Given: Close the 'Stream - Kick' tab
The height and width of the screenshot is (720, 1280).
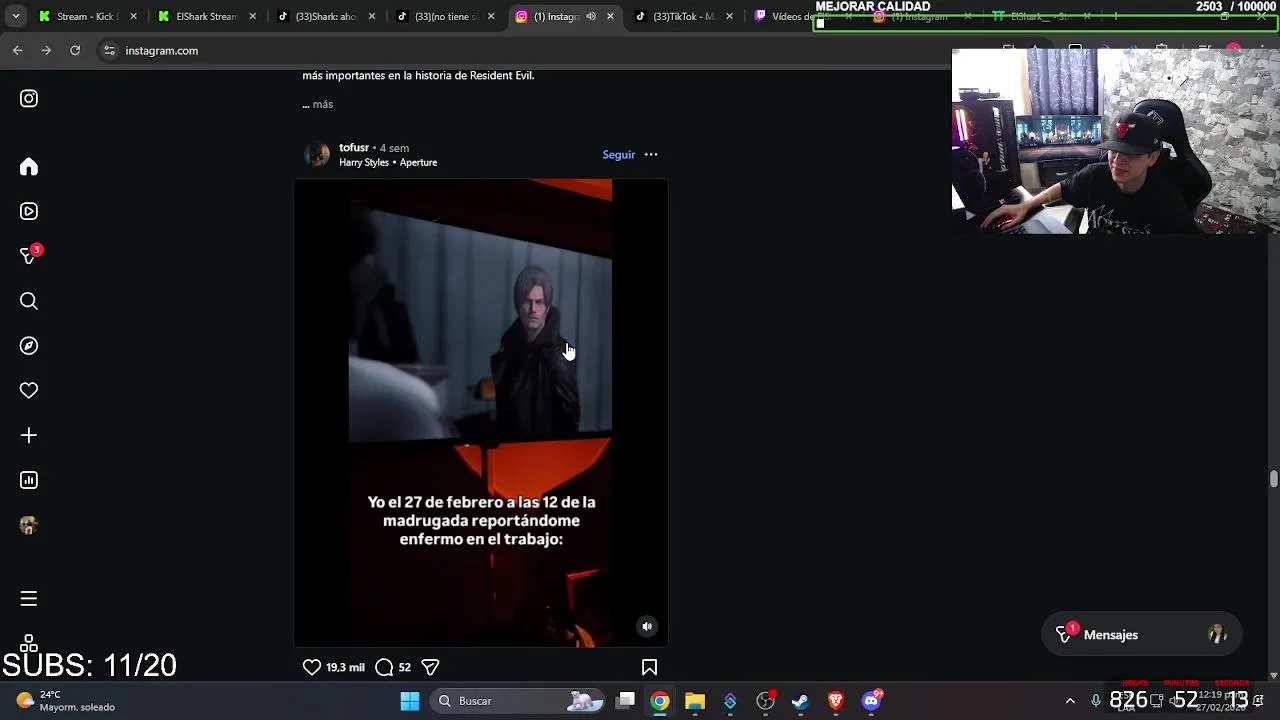Looking at the screenshot, I should pos(134,16).
